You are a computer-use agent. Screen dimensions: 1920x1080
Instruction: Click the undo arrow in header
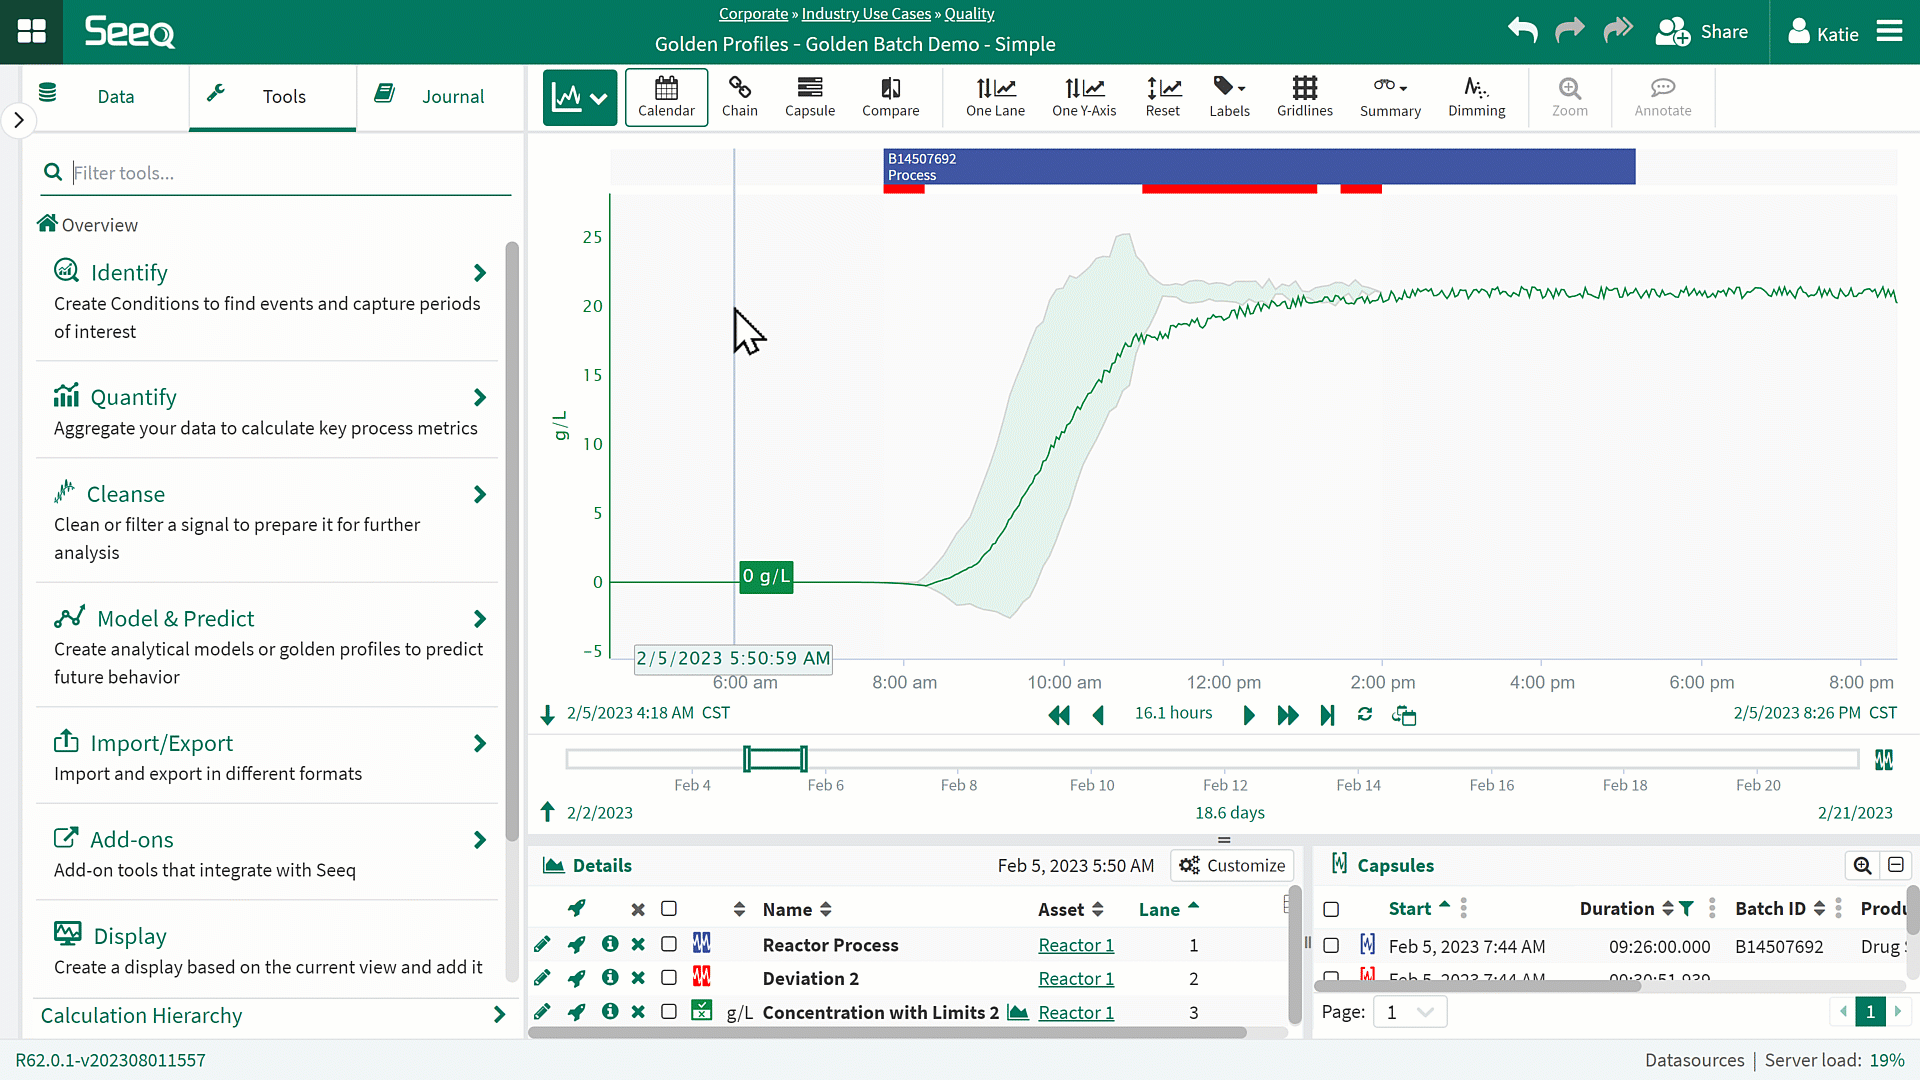(1522, 31)
